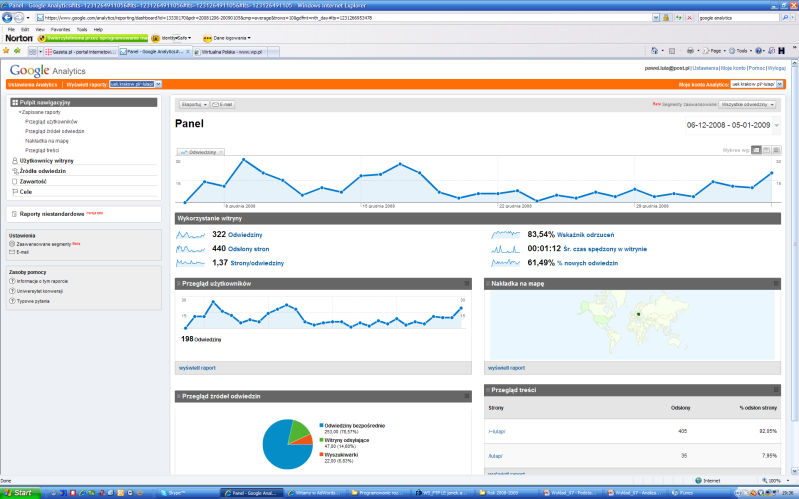Open the Quick Tabs grid icon

pyautogui.click(x=33, y=52)
